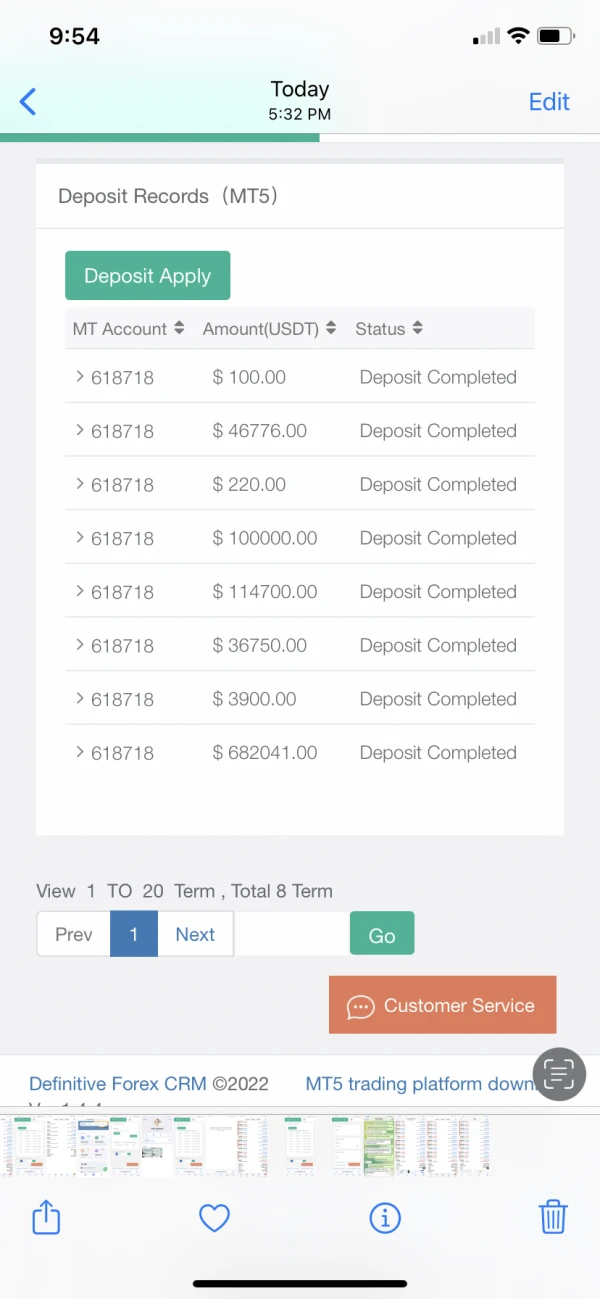Expand the $ 100.00 deposit row
The height and width of the screenshot is (1299, 600).
80,377
